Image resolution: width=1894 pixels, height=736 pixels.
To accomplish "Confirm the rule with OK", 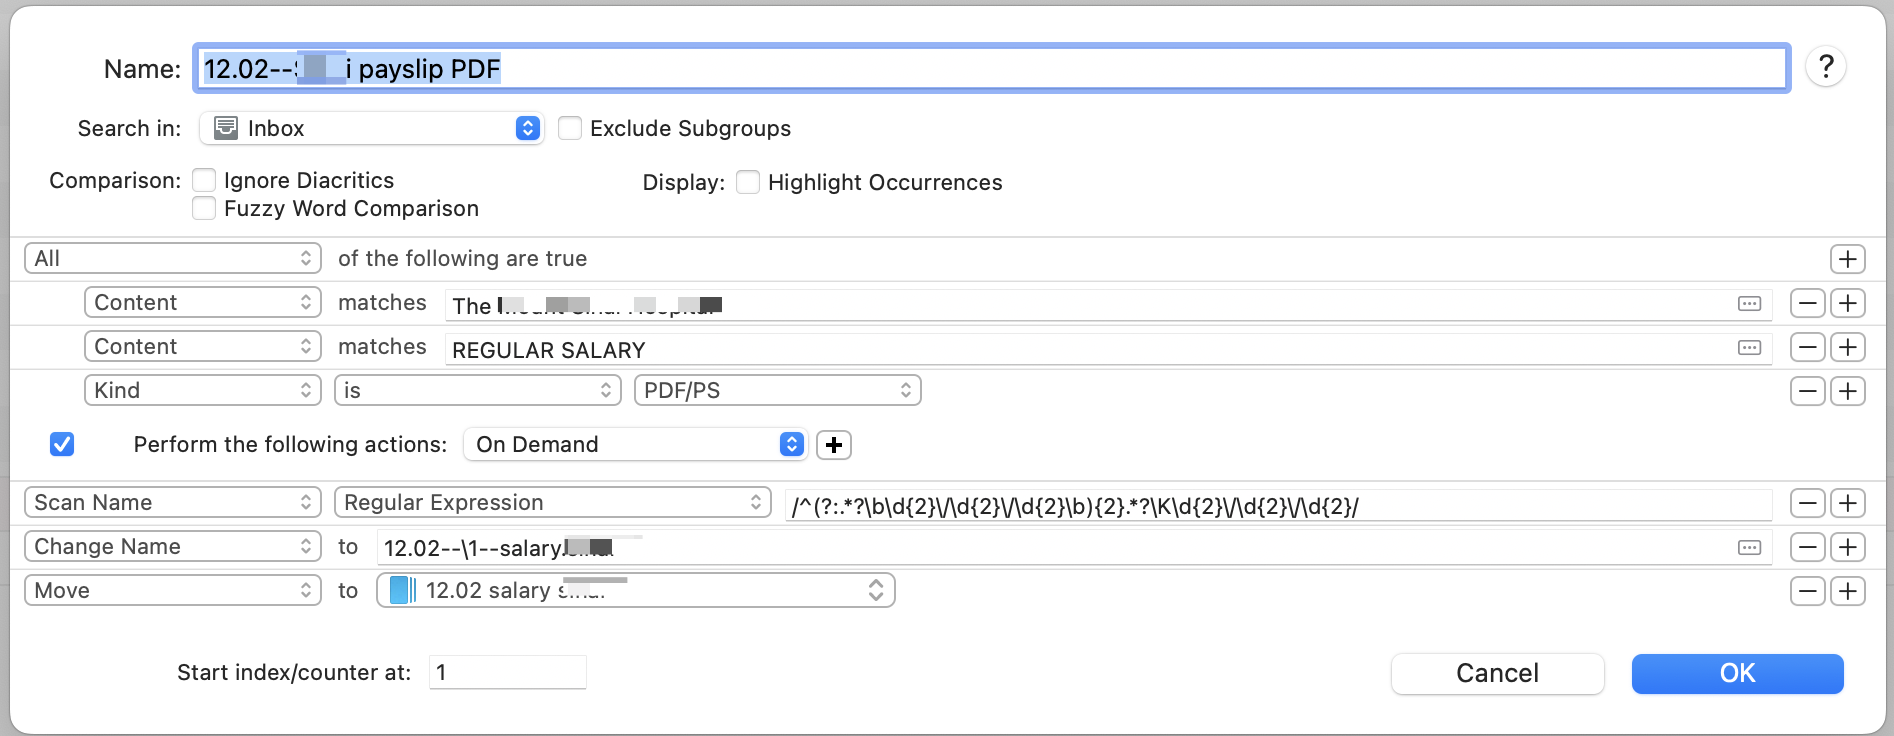I will click(x=1737, y=673).
